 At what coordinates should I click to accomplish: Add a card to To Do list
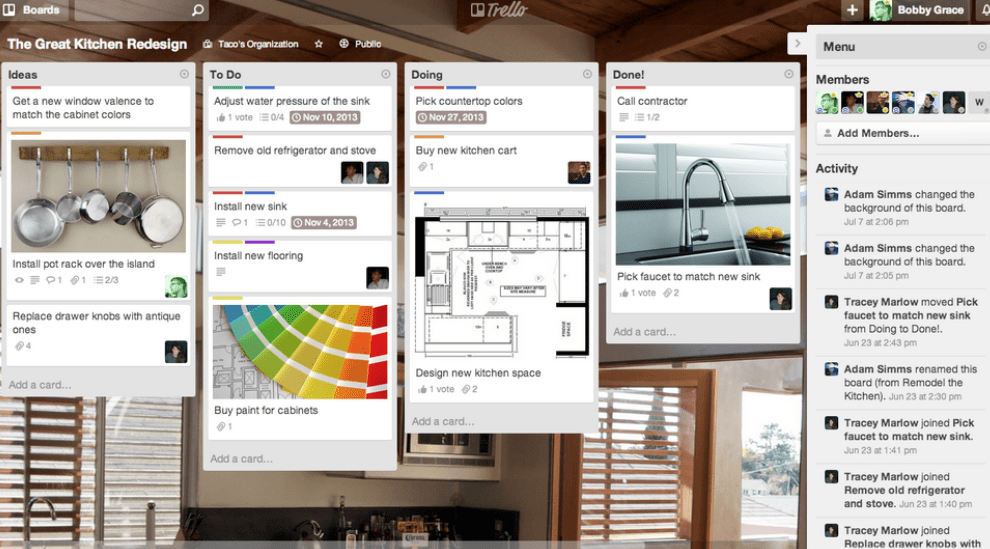(242, 459)
